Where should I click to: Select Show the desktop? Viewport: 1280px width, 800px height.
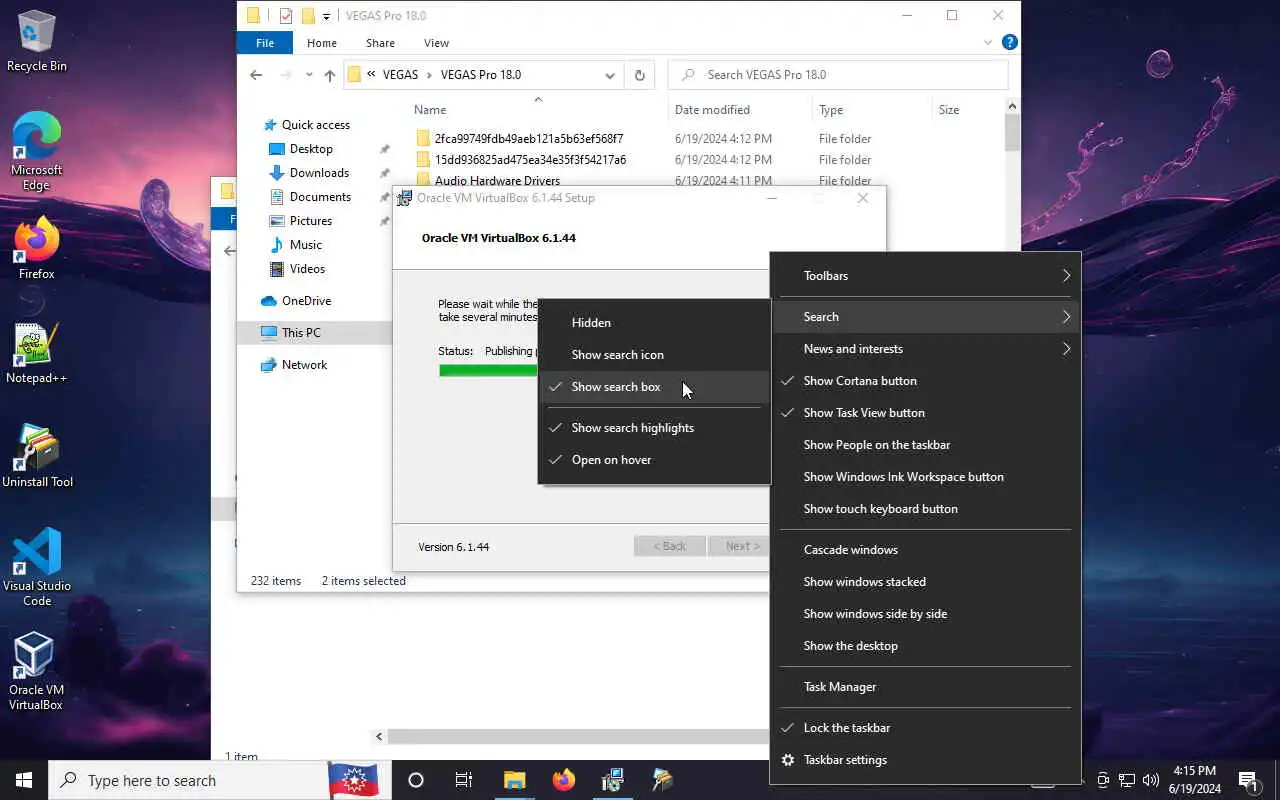pos(925,646)
